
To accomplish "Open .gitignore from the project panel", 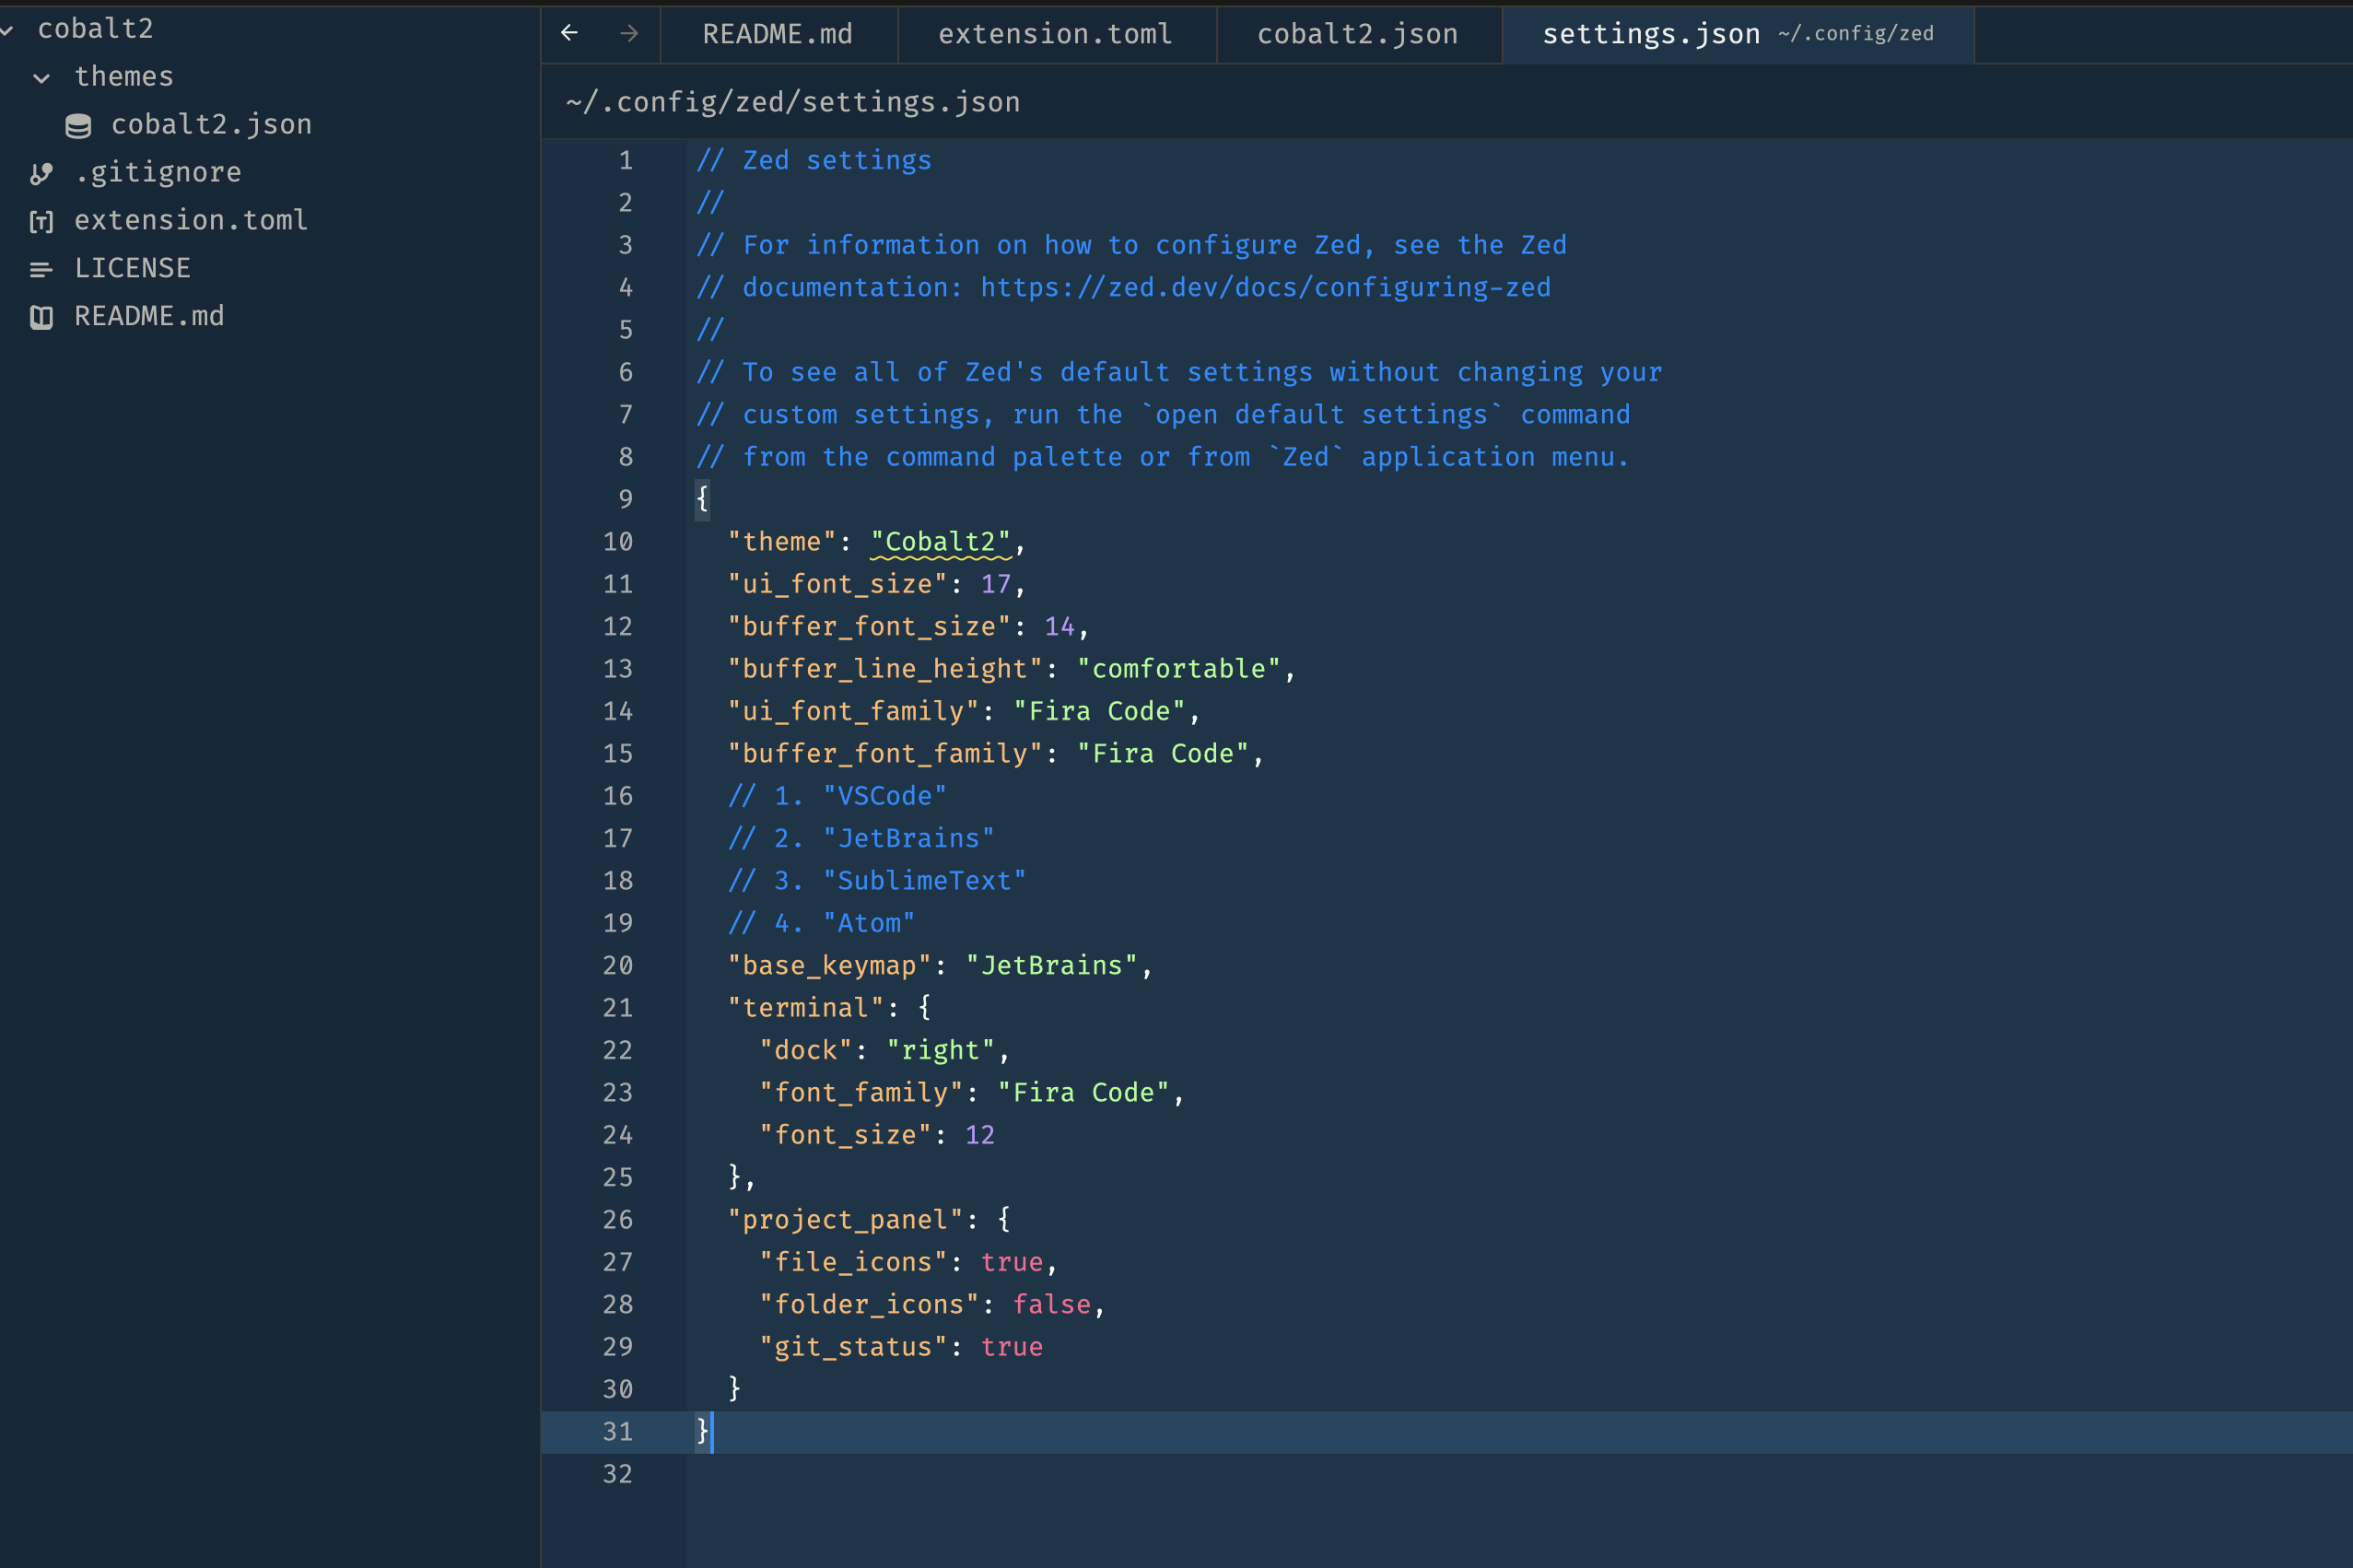I will [x=158, y=172].
